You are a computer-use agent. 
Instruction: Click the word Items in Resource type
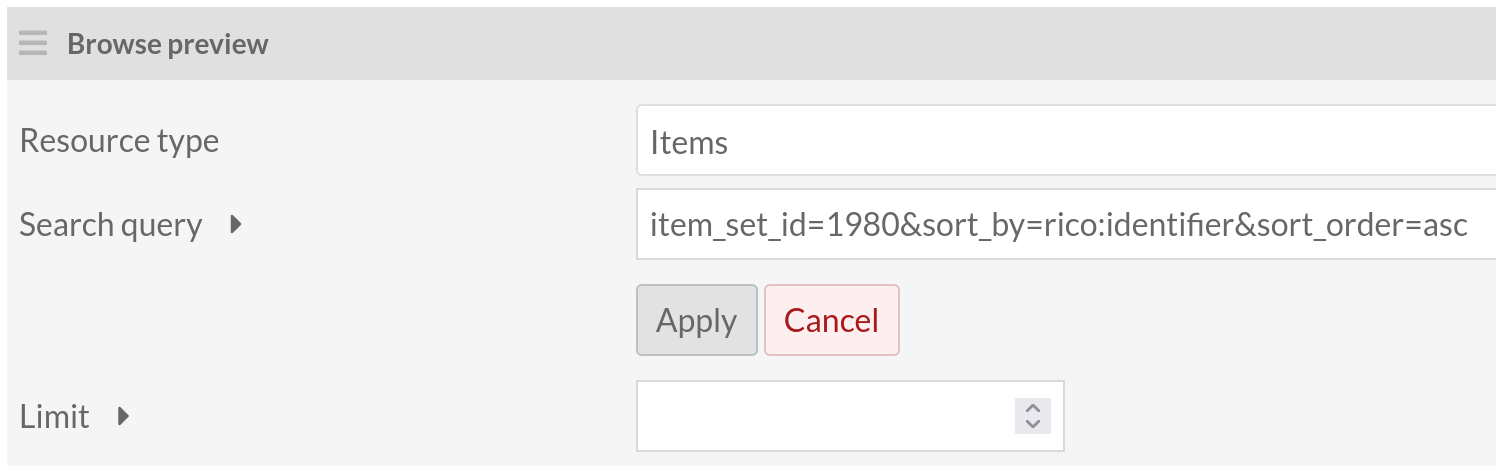(x=689, y=143)
